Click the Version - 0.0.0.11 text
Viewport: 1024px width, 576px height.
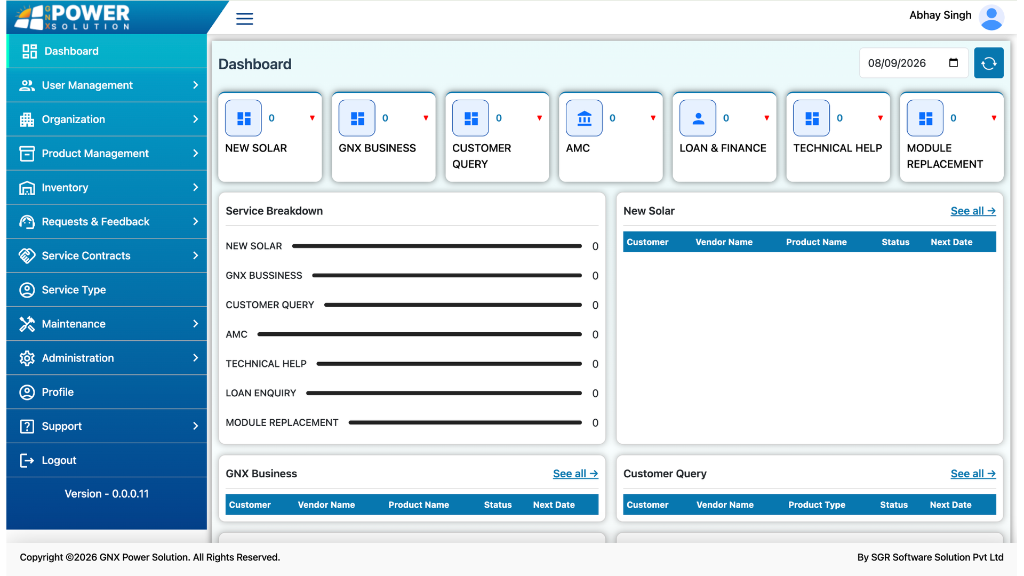tap(106, 494)
